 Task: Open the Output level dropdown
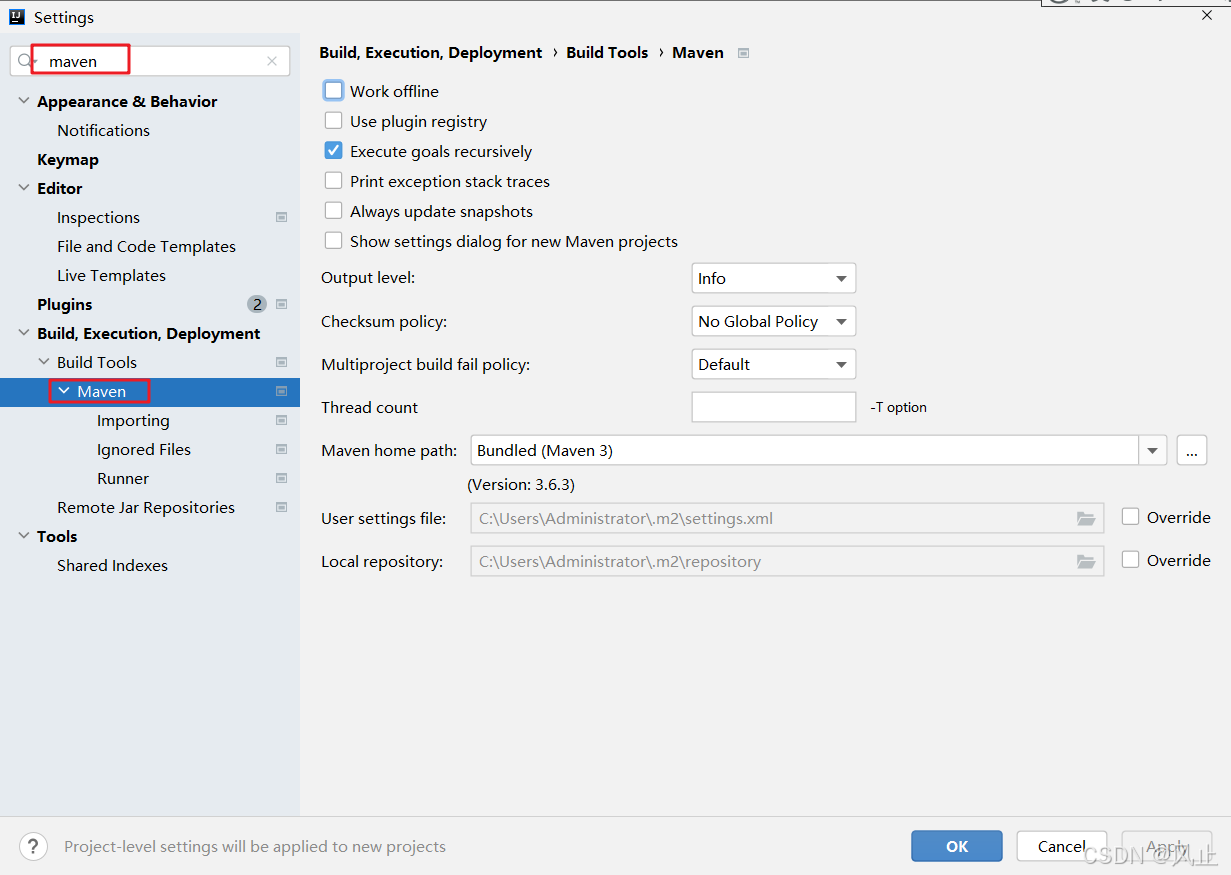click(773, 278)
